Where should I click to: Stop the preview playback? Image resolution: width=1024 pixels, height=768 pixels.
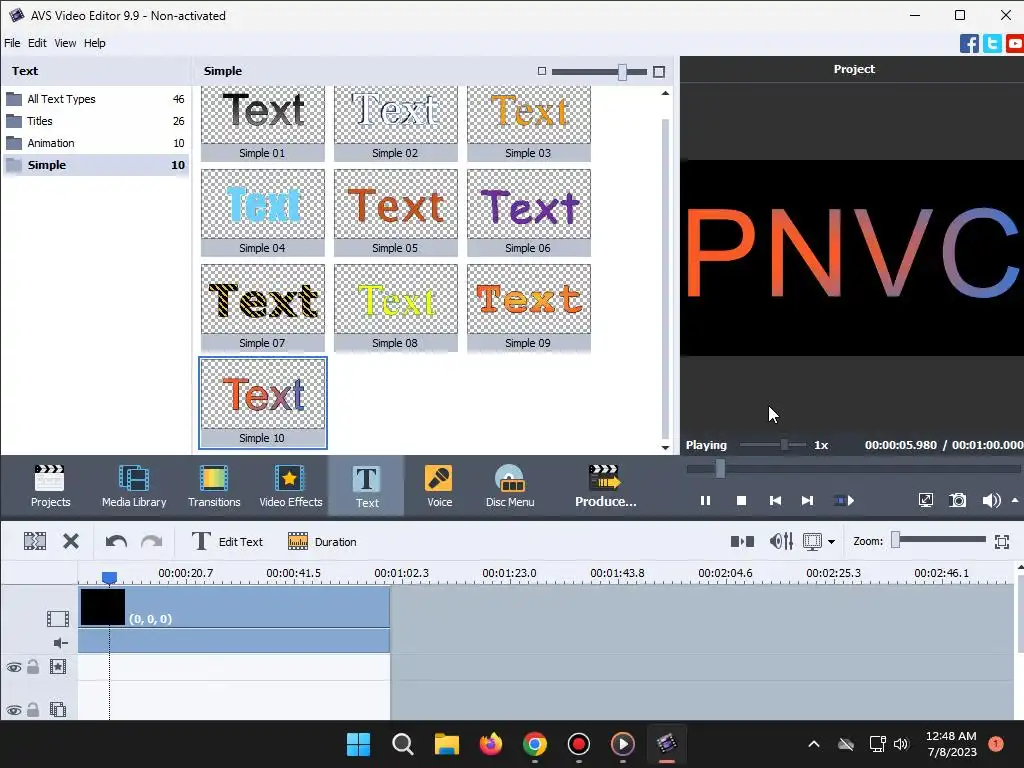pos(741,501)
